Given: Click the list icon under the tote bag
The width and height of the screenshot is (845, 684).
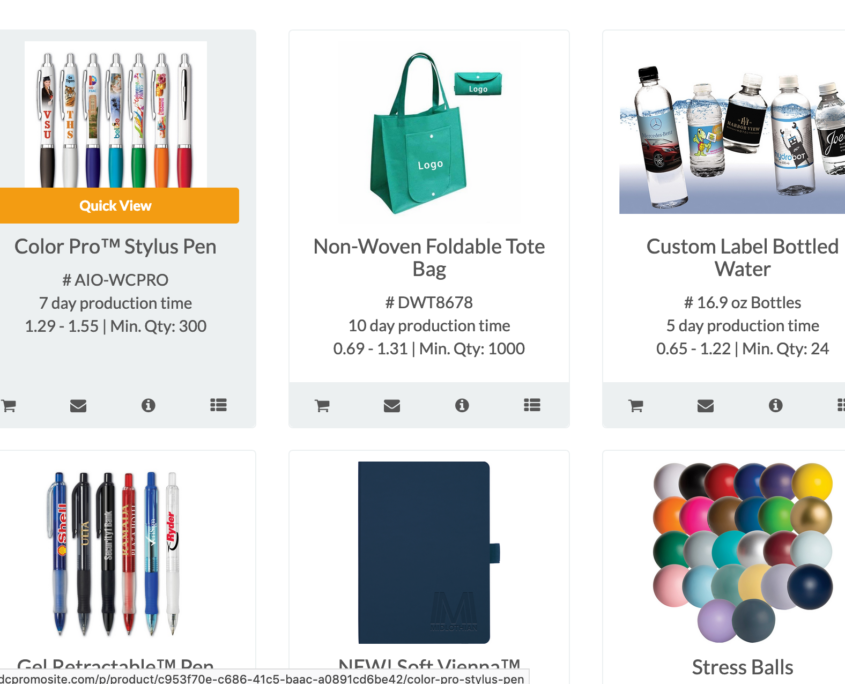Looking at the screenshot, I should click(531, 405).
